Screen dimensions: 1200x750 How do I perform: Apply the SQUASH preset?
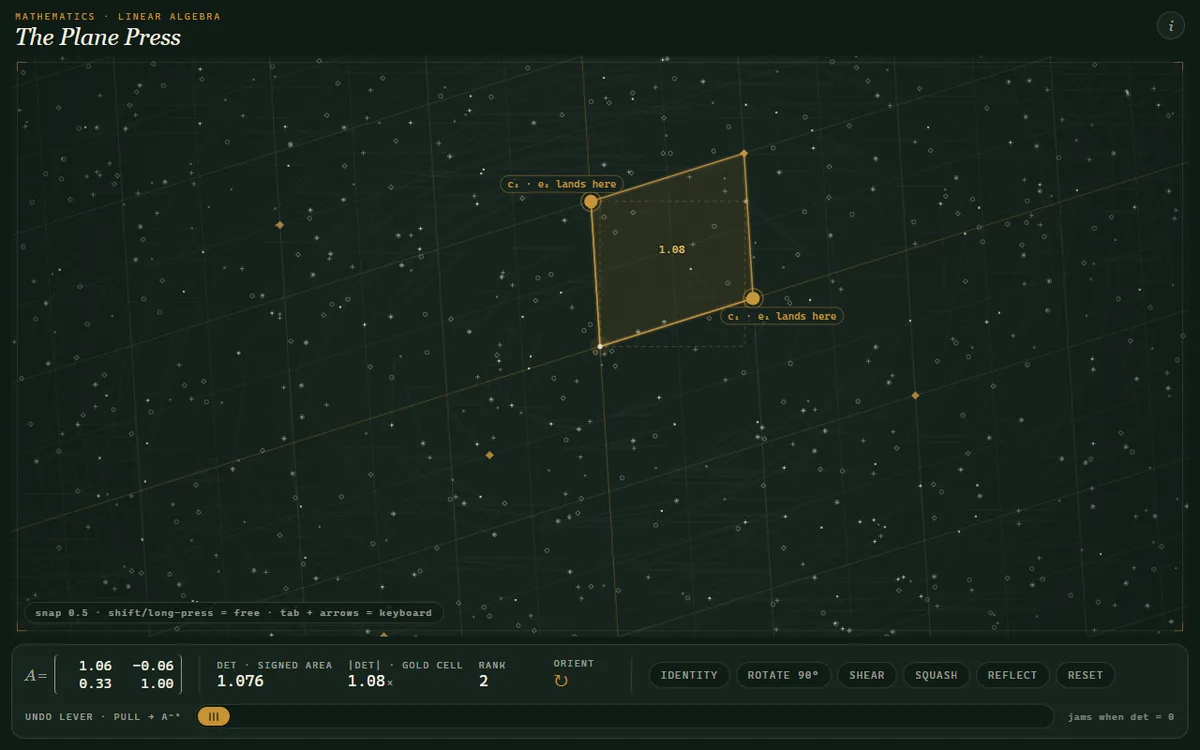point(936,675)
